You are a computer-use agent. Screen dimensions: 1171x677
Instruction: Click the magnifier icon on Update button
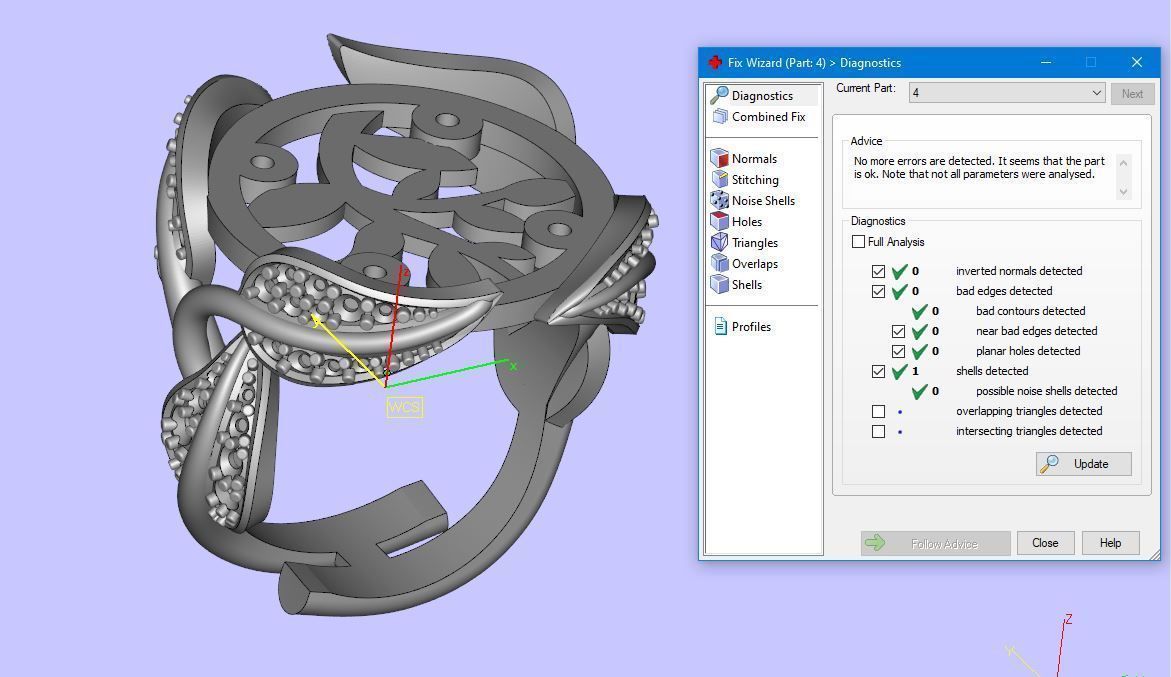pyautogui.click(x=1049, y=464)
